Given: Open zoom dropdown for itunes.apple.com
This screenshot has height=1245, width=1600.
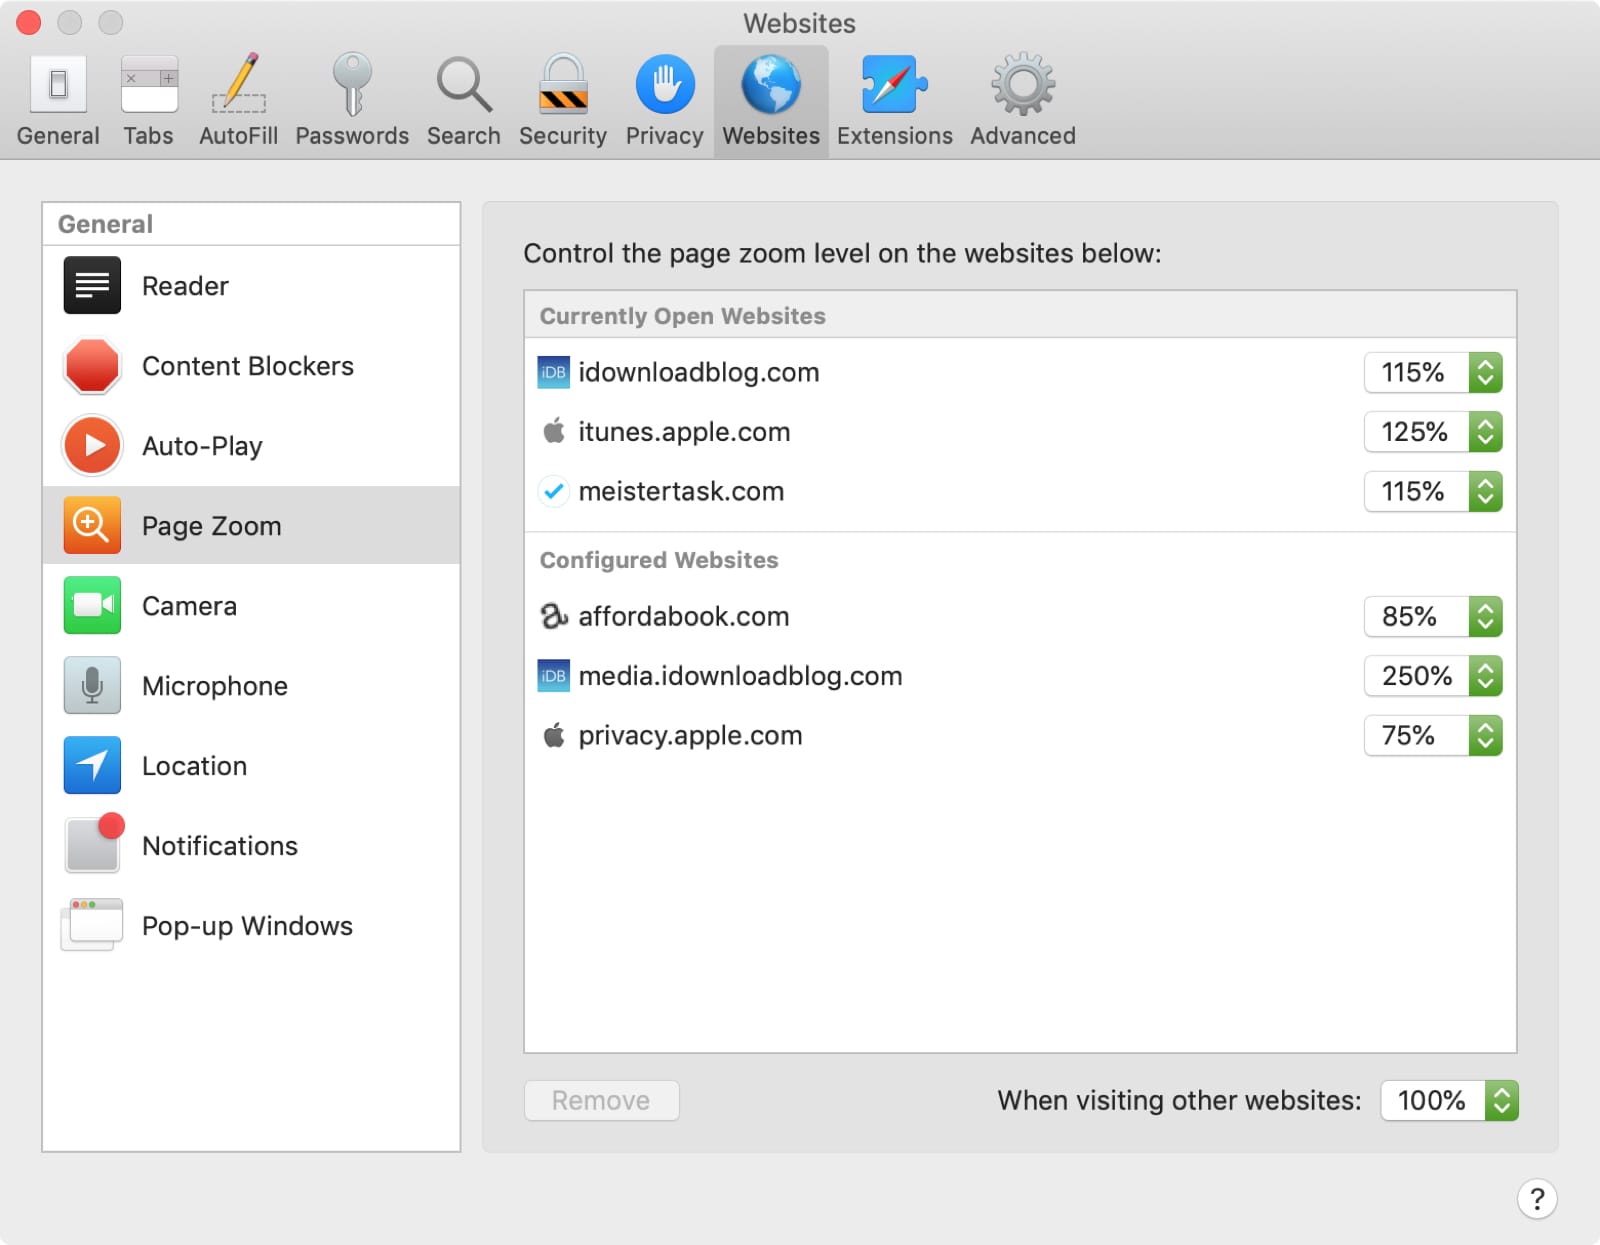Looking at the screenshot, I should tap(1433, 432).
